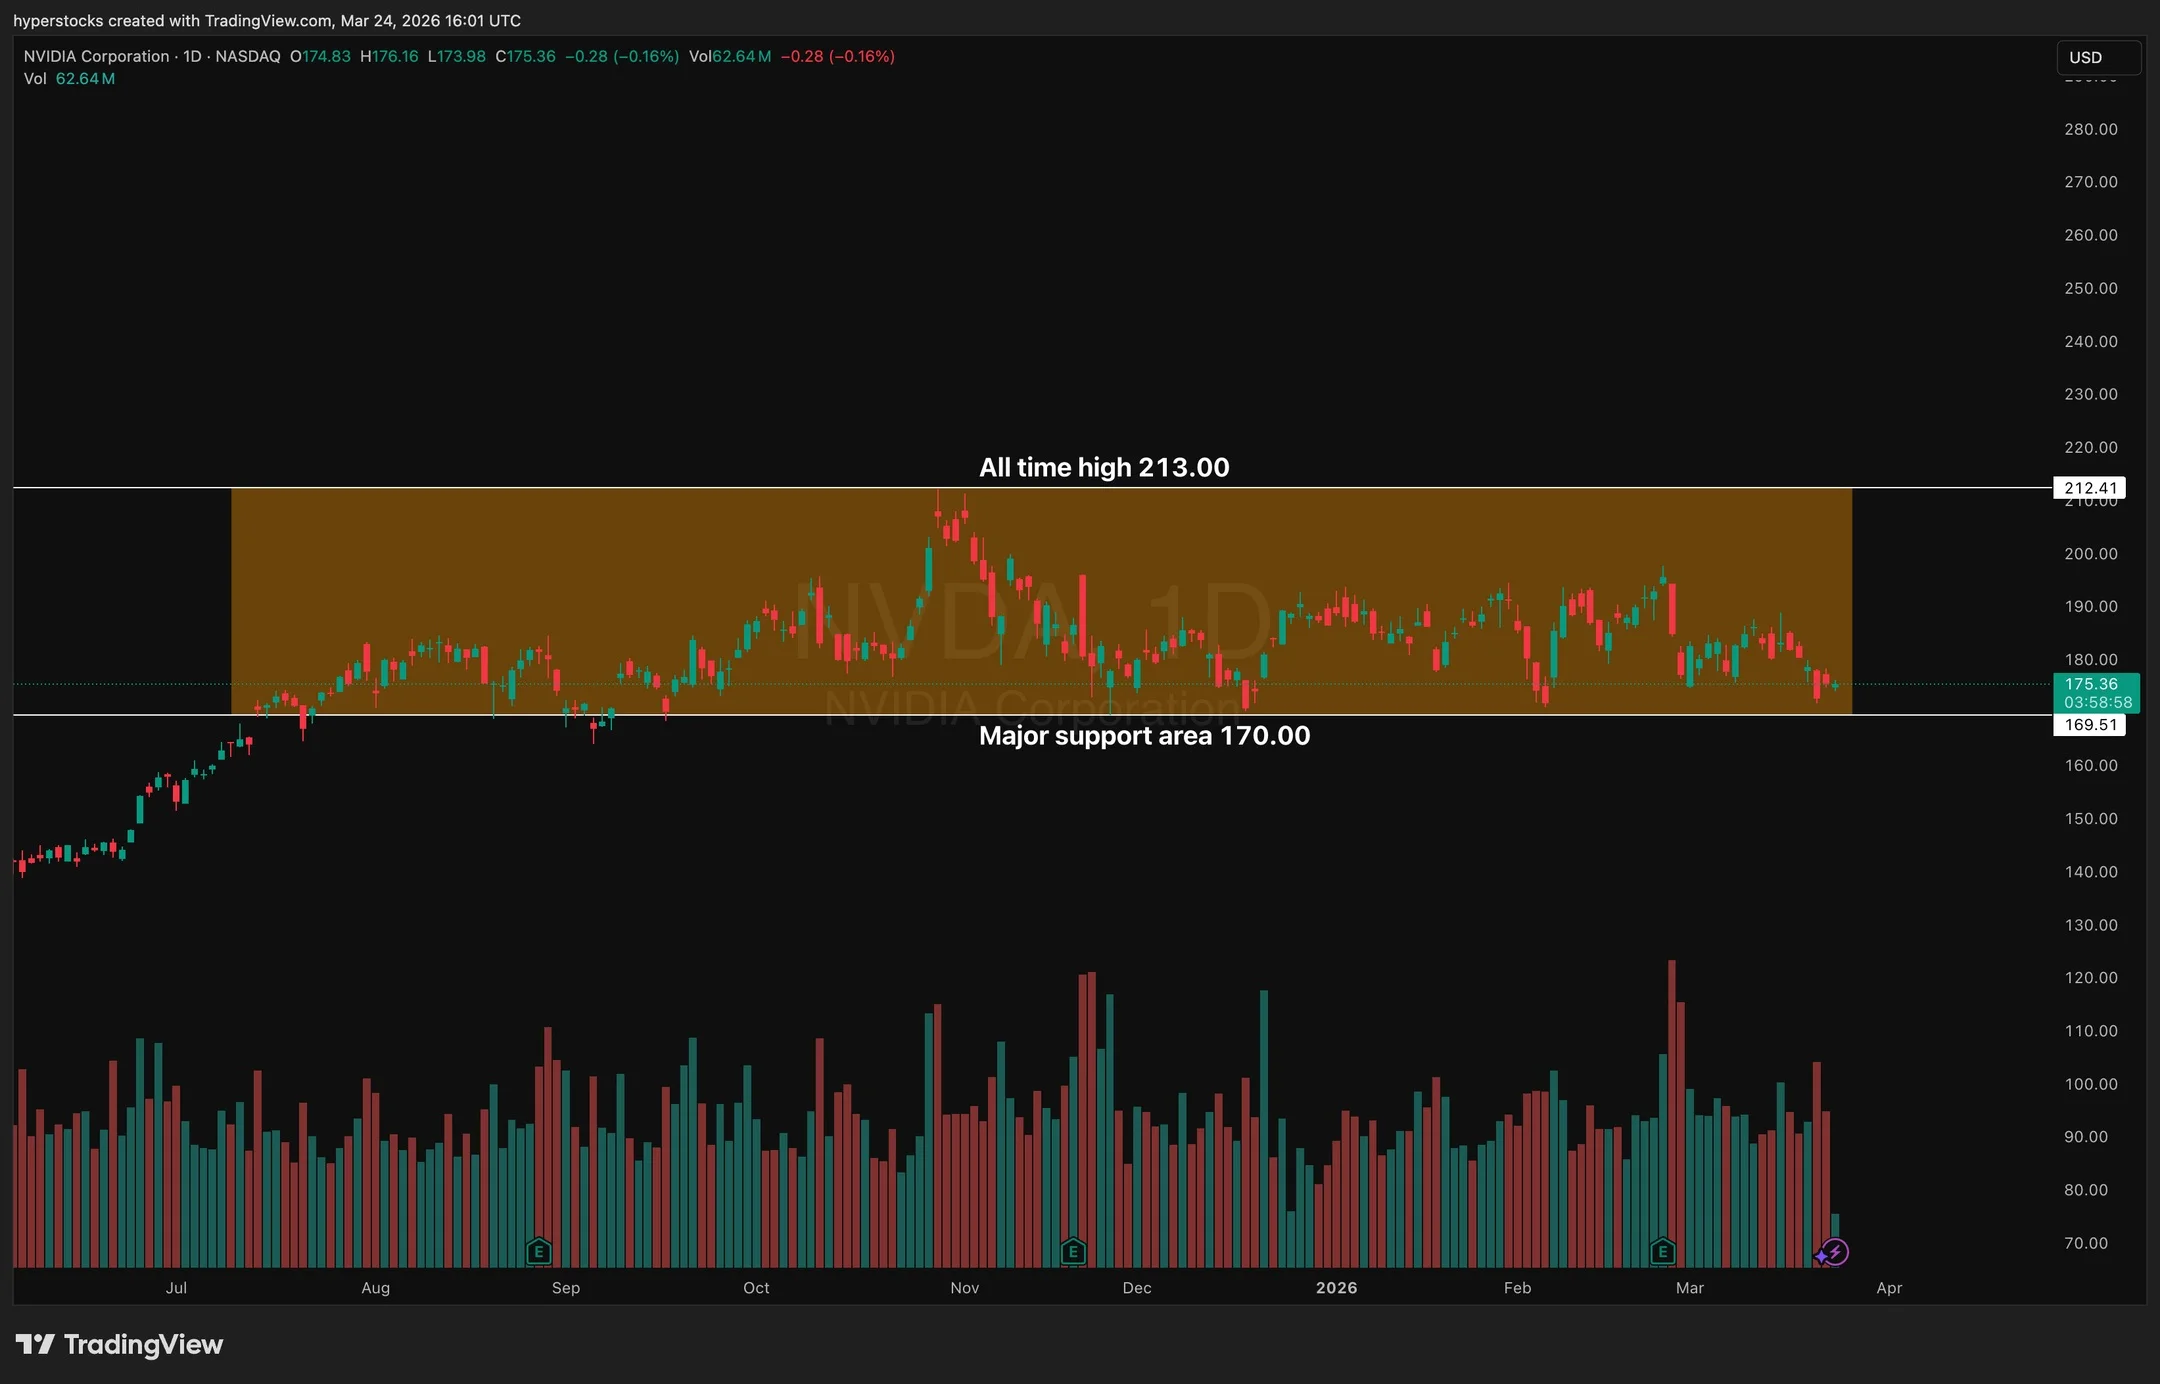Click the Feb label on time axis
This screenshot has width=2160, height=1384.
tap(1517, 1288)
